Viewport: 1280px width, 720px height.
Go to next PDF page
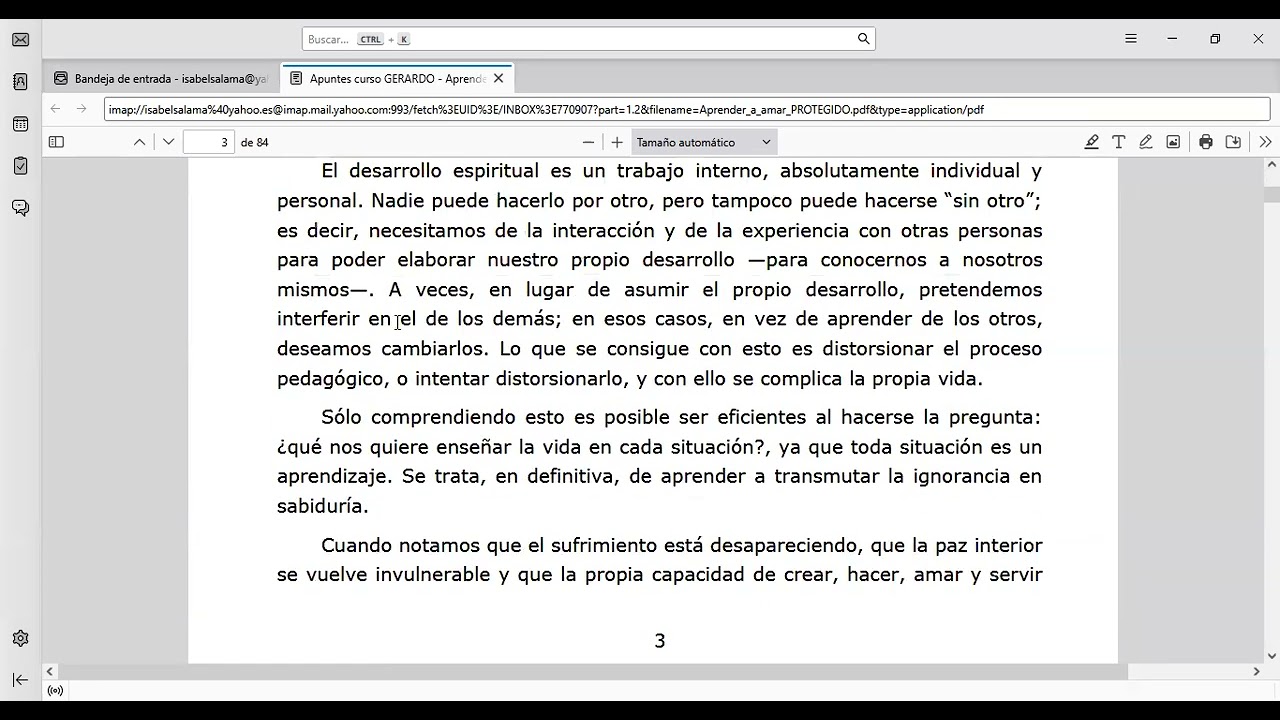(x=168, y=142)
